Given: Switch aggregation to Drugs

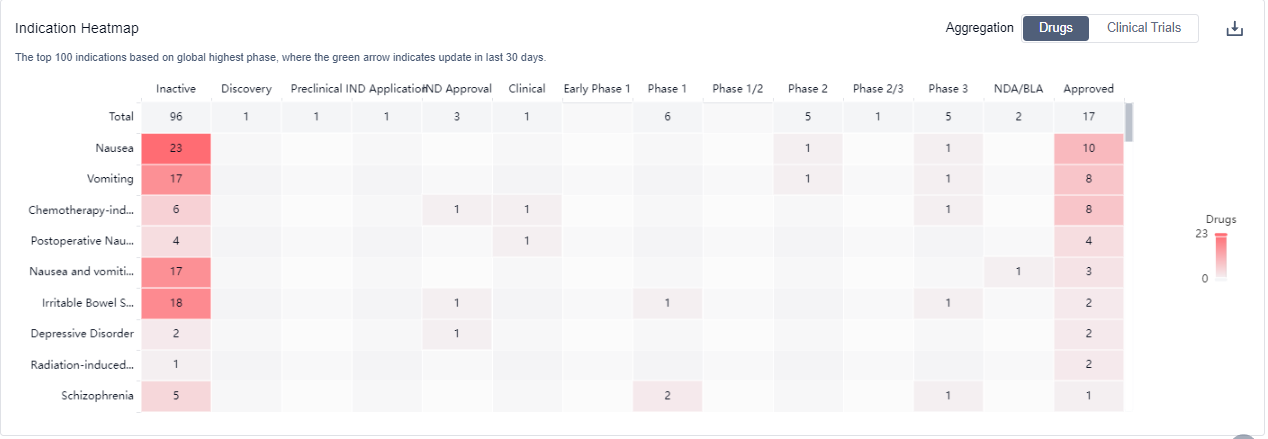Looking at the screenshot, I should coord(1056,28).
